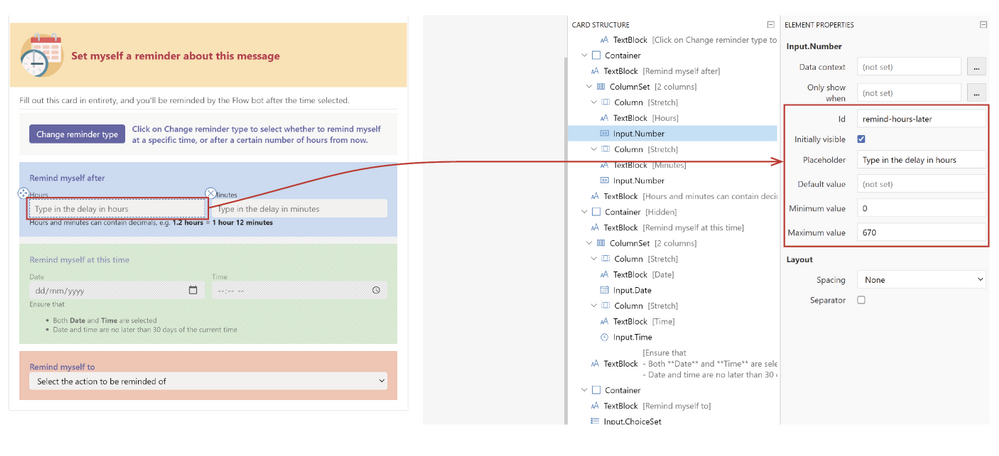
Task: Collapse the Element Properties panel with its minus icon
Action: tap(983, 25)
